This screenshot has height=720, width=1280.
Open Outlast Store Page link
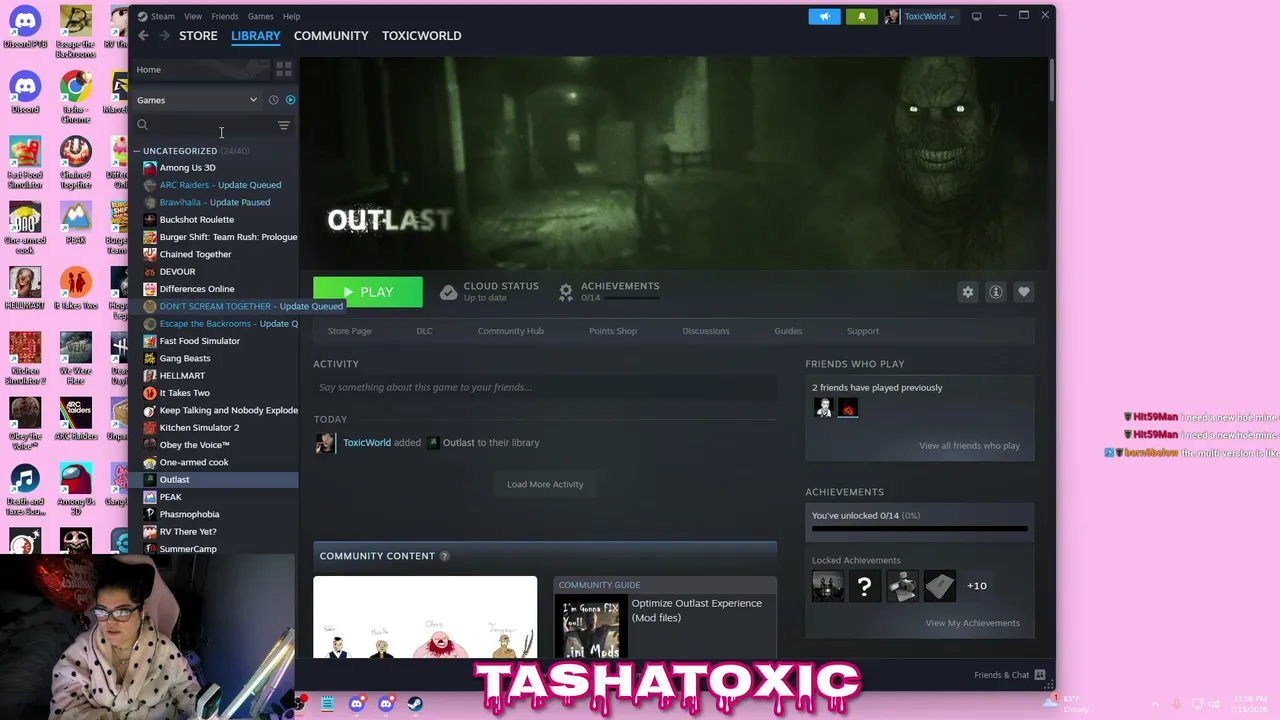click(349, 331)
